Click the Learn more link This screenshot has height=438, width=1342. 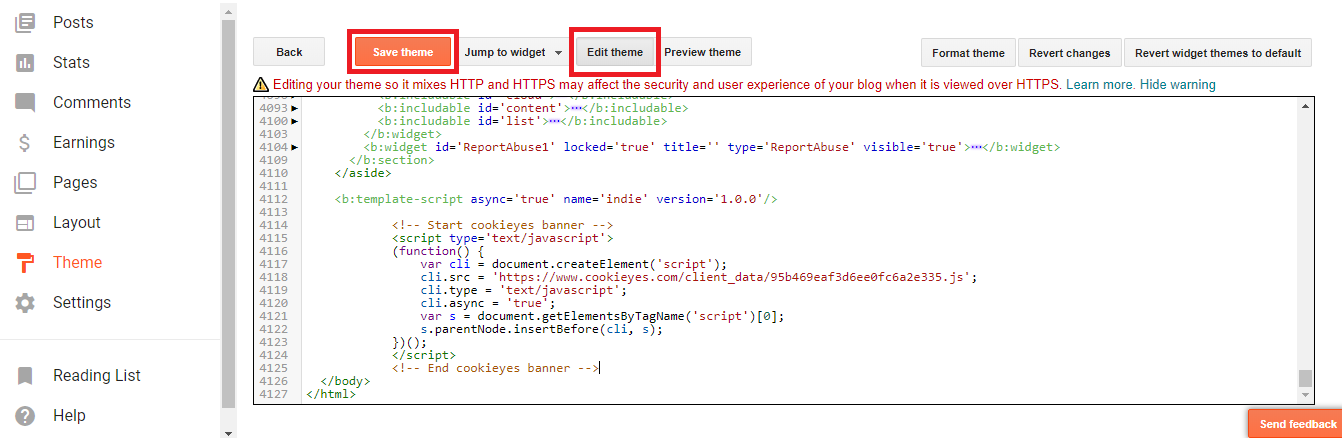pos(1100,85)
